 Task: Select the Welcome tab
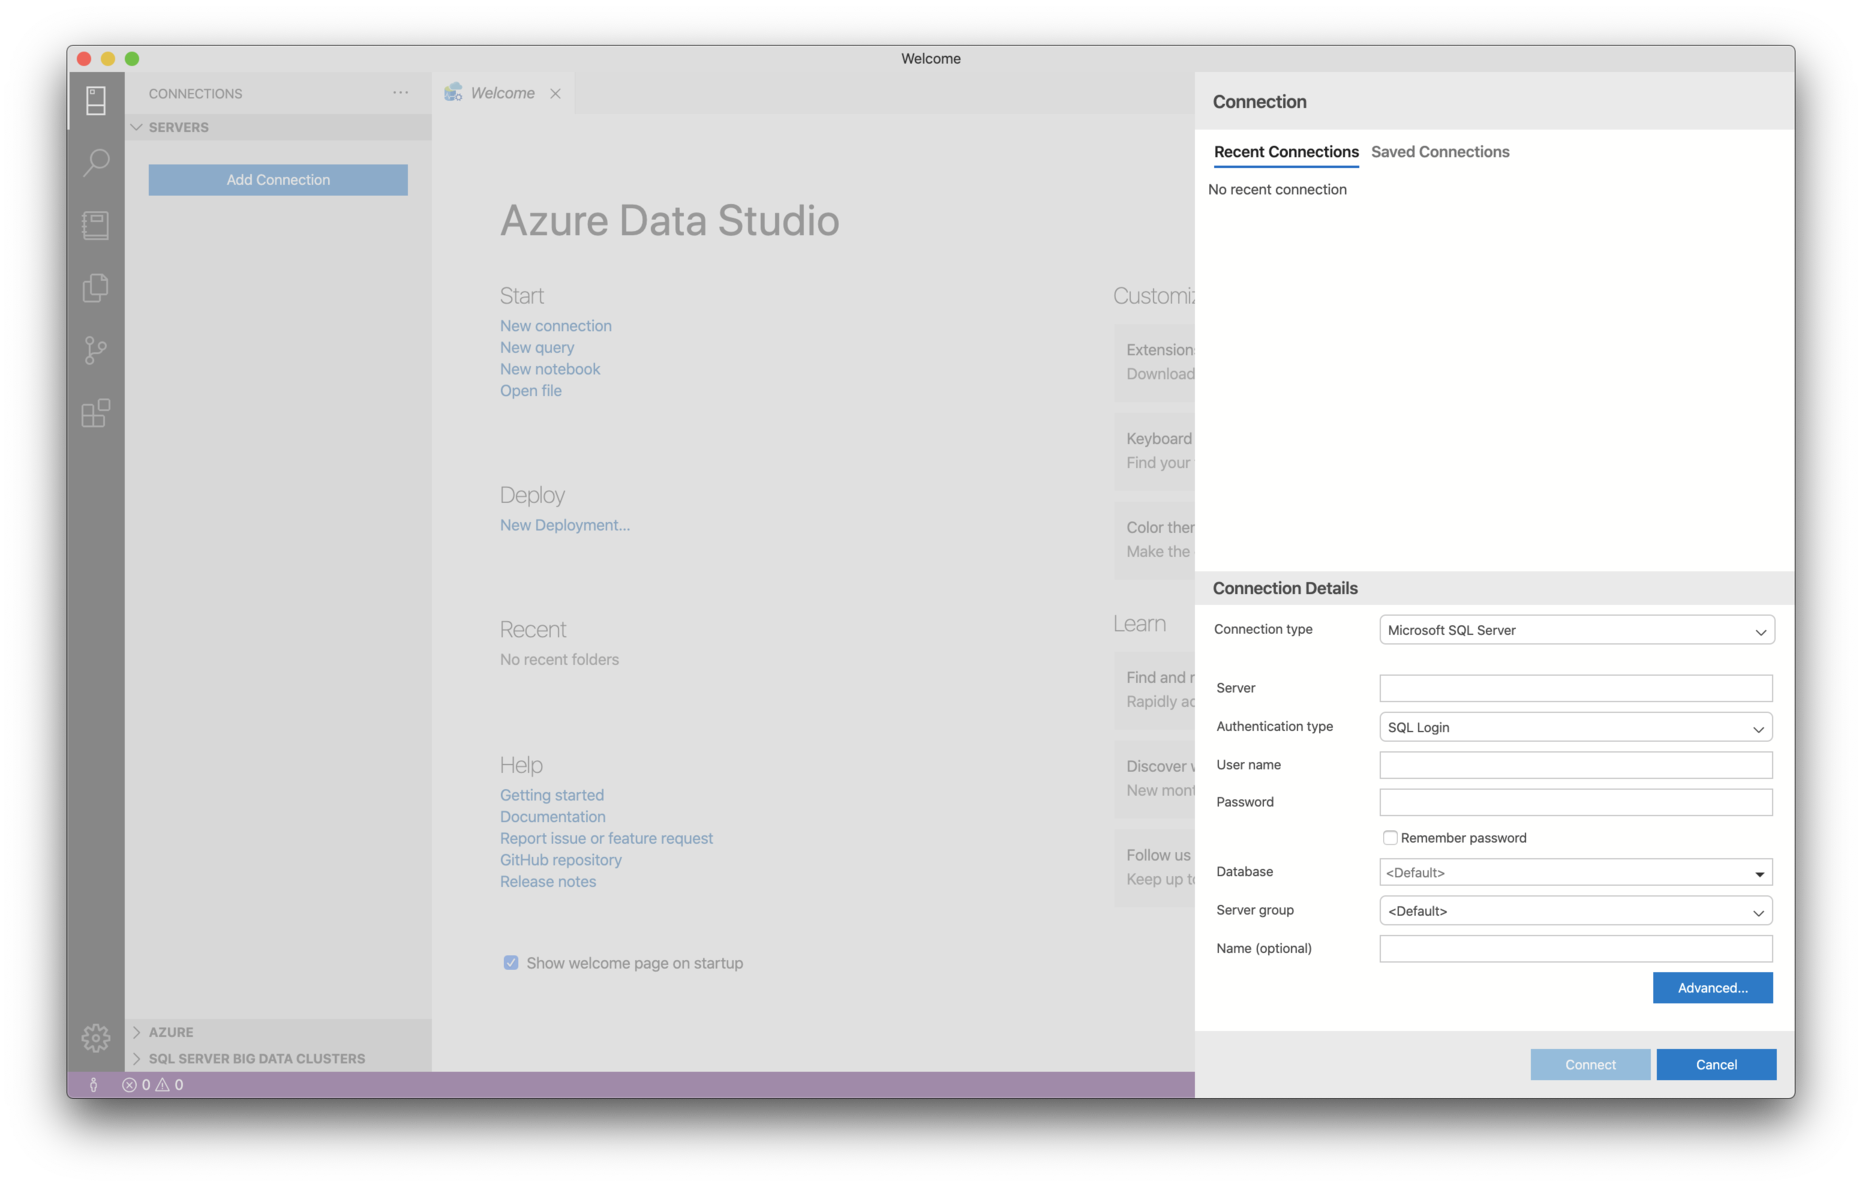(500, 92)
